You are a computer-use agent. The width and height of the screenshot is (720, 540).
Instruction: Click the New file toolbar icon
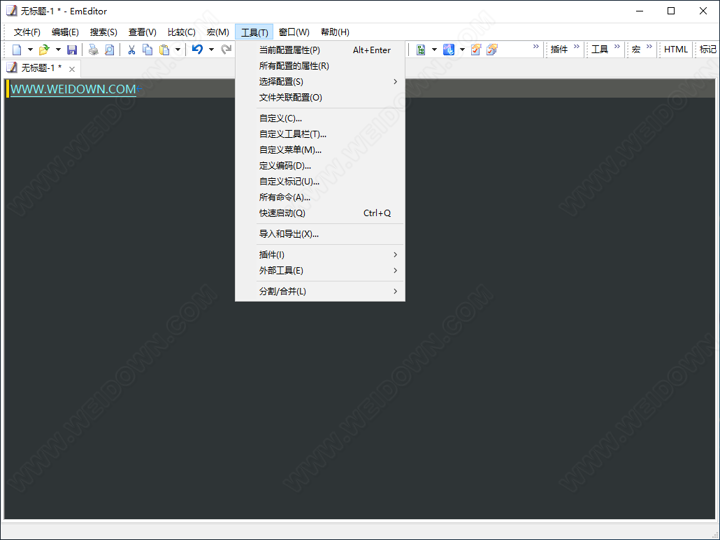coord(17,50)
